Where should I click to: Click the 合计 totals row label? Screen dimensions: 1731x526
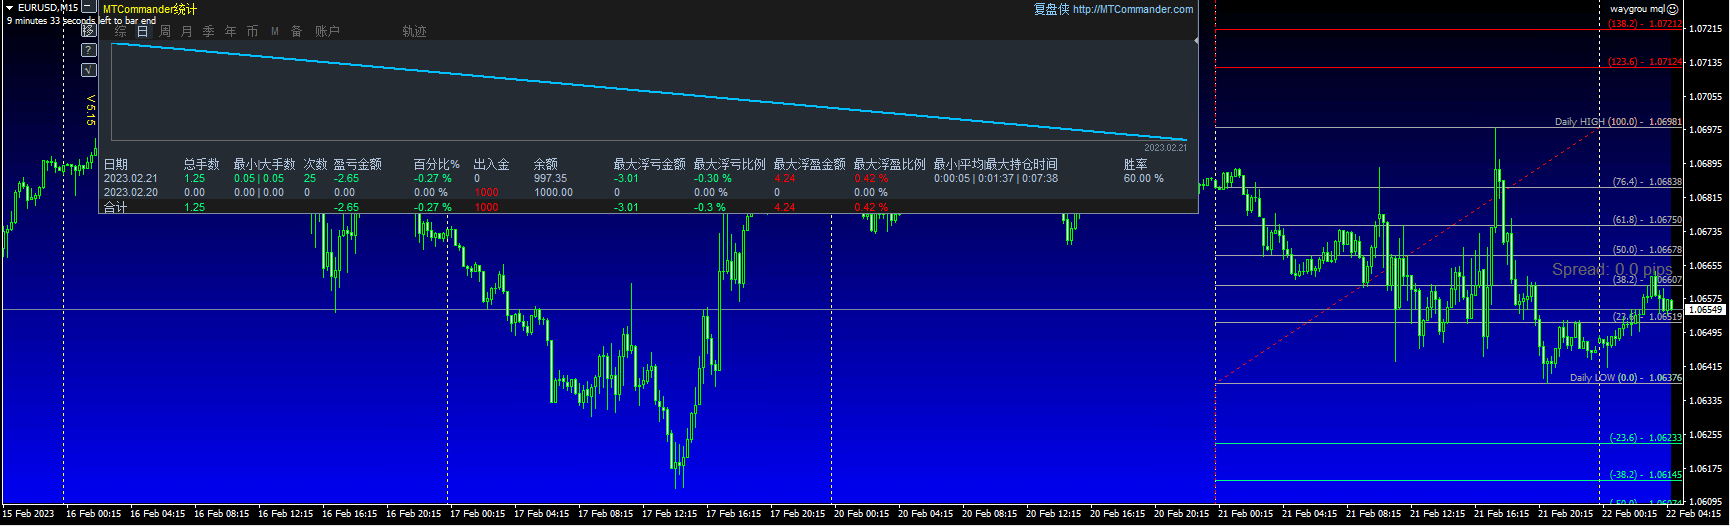pos(115,207)
